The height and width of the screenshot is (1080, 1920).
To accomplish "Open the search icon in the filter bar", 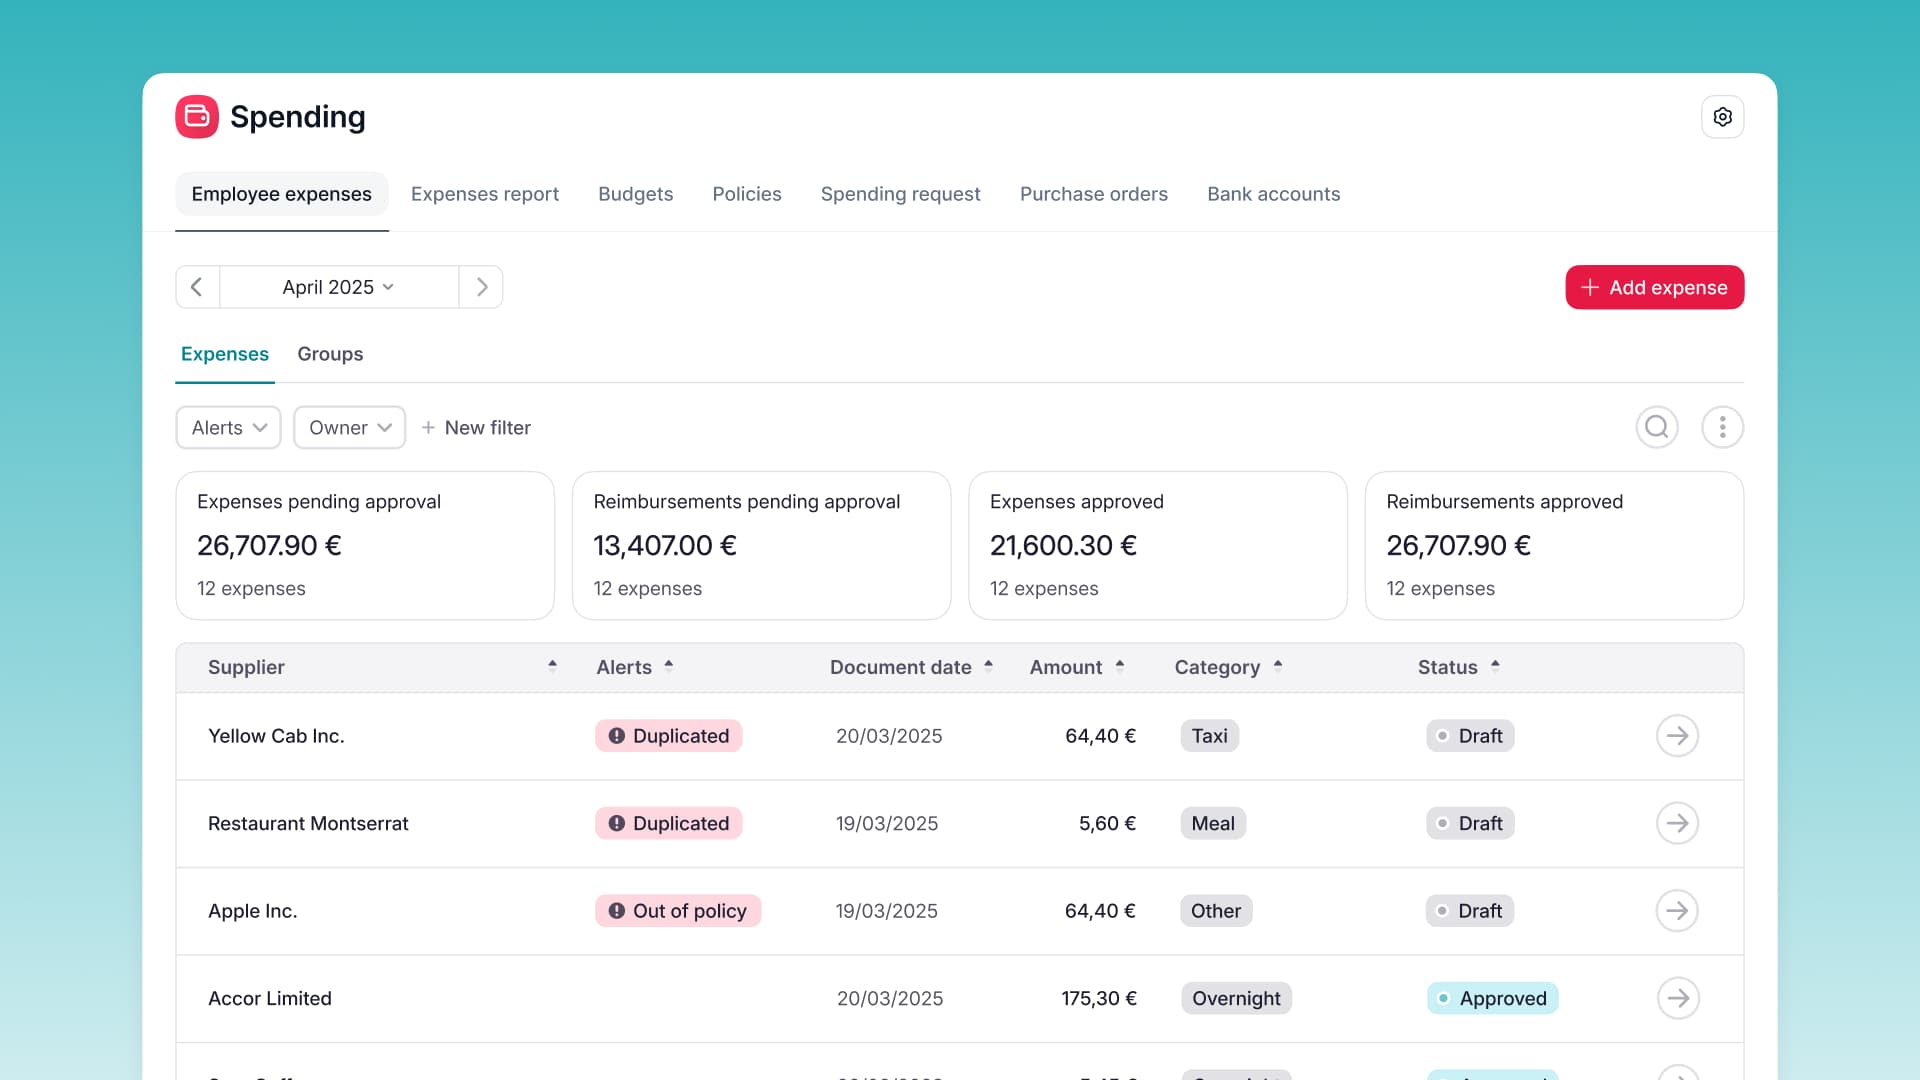I will pos(1656,427).
